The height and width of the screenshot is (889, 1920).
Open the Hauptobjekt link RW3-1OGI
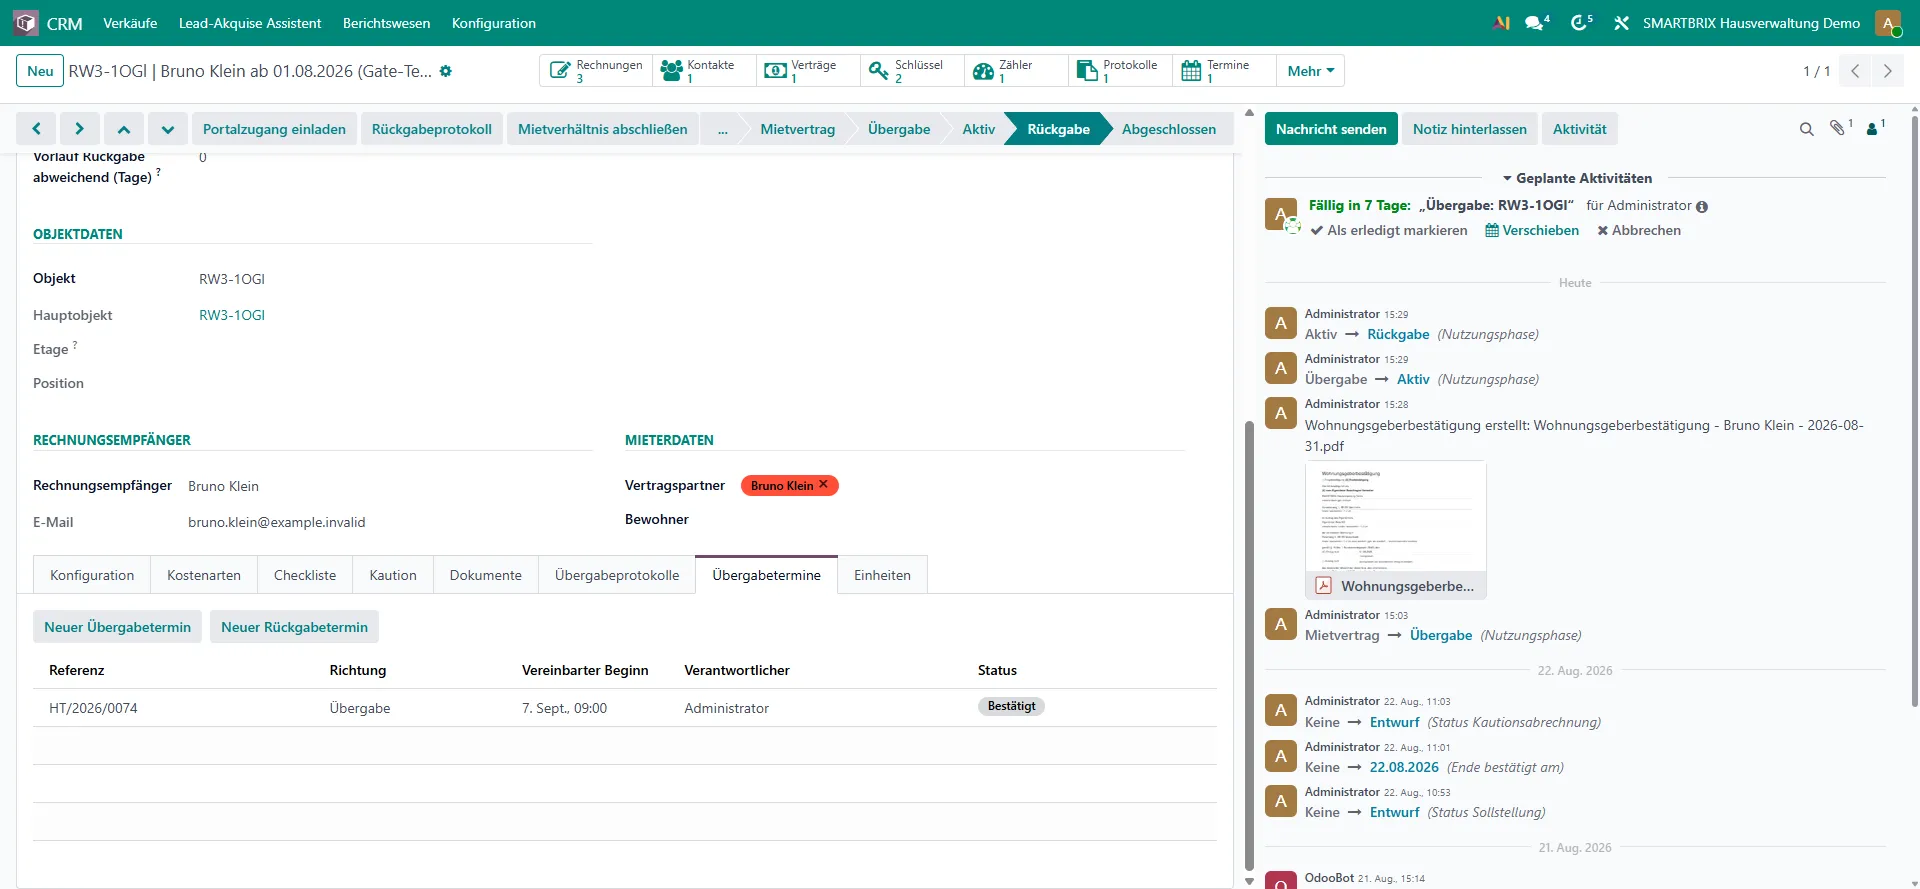point(232,315)
